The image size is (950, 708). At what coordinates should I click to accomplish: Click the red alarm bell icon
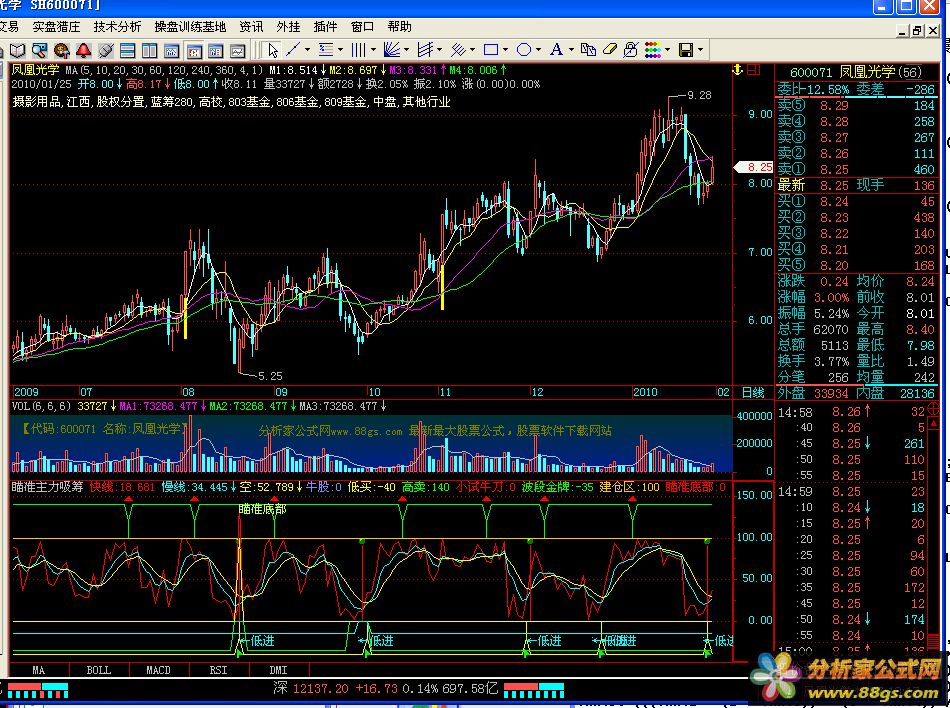85,50
